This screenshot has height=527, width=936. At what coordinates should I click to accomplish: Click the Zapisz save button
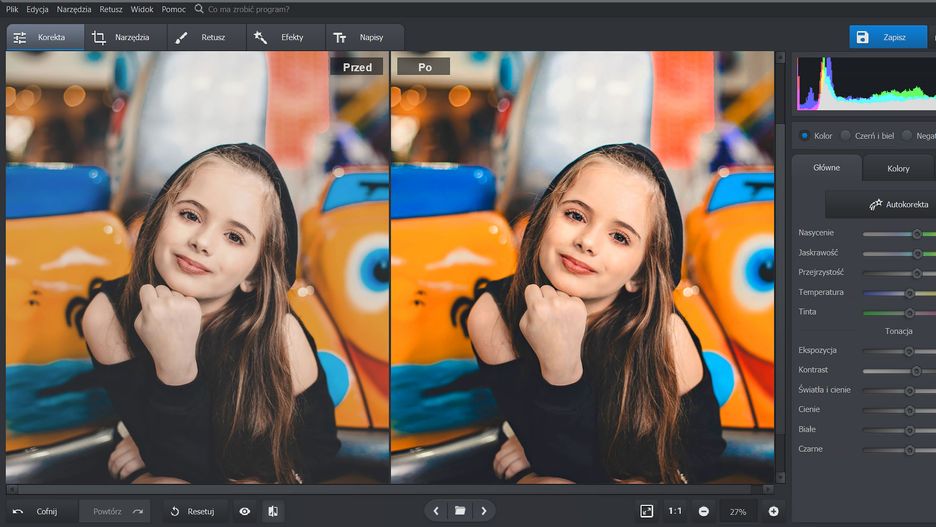click(x=888, y=37)
